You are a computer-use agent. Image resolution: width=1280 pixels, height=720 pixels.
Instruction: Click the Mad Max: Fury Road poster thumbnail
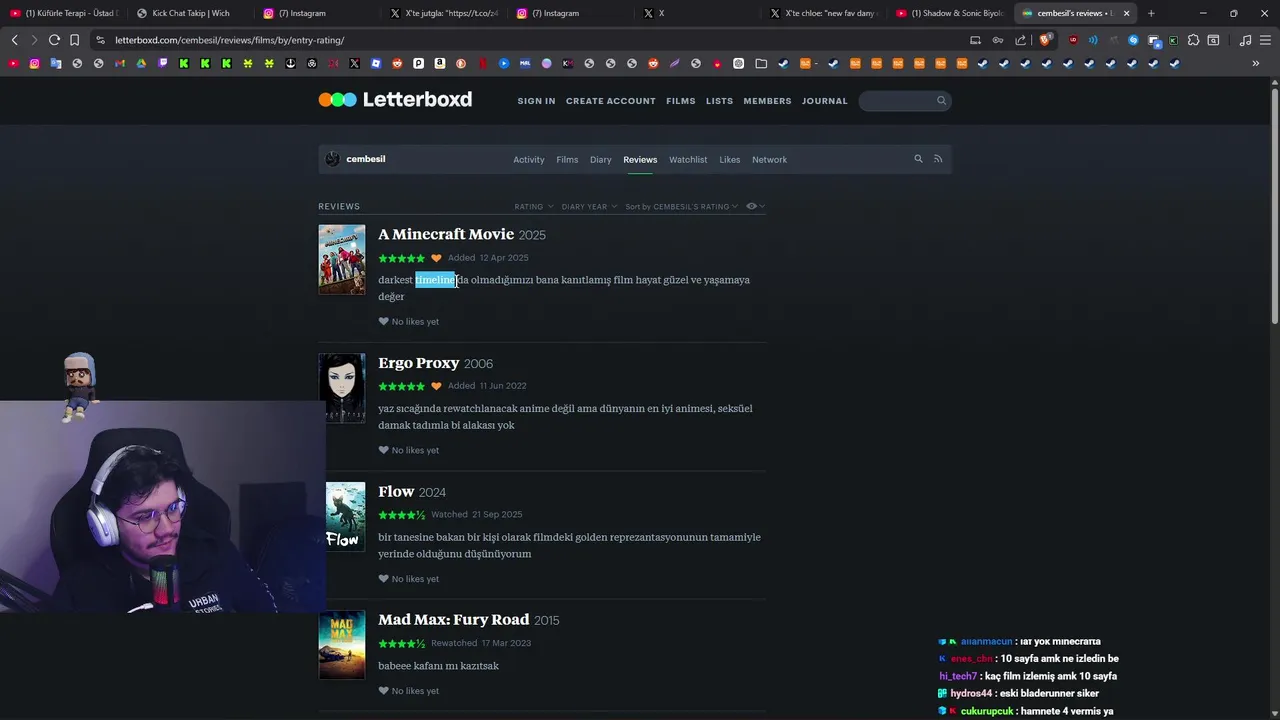pyautogui.click(x=342, y=645)
